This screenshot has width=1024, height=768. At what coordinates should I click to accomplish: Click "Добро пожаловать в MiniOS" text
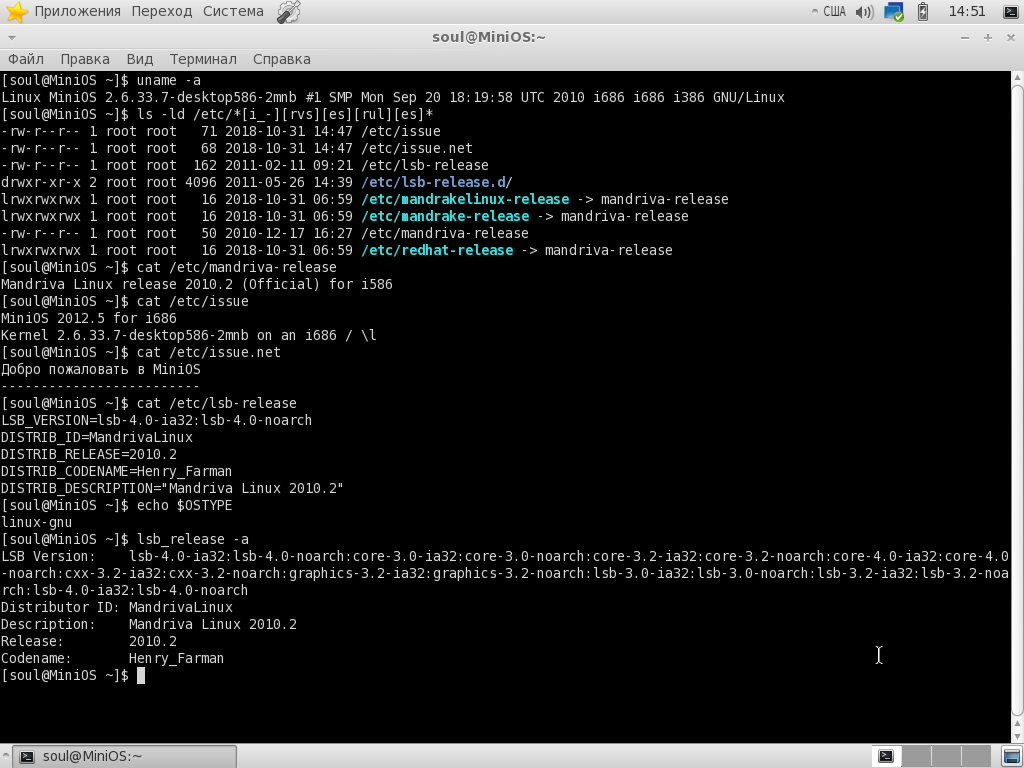101,369
